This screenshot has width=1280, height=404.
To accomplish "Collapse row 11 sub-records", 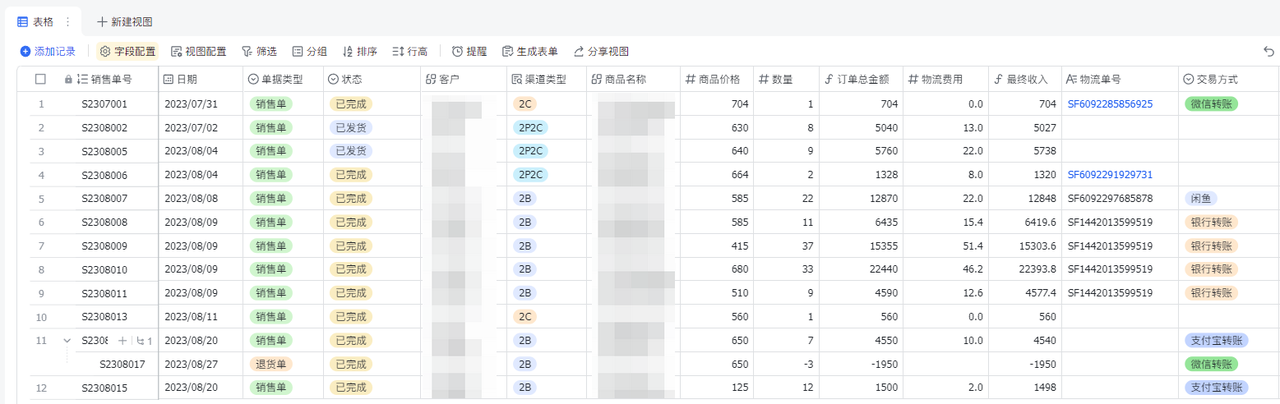I will (x=67, y=341).
